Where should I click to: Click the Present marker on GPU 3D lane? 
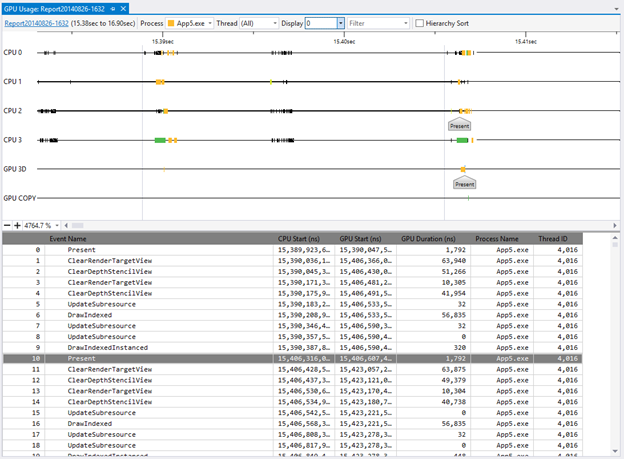coord(464,184)
